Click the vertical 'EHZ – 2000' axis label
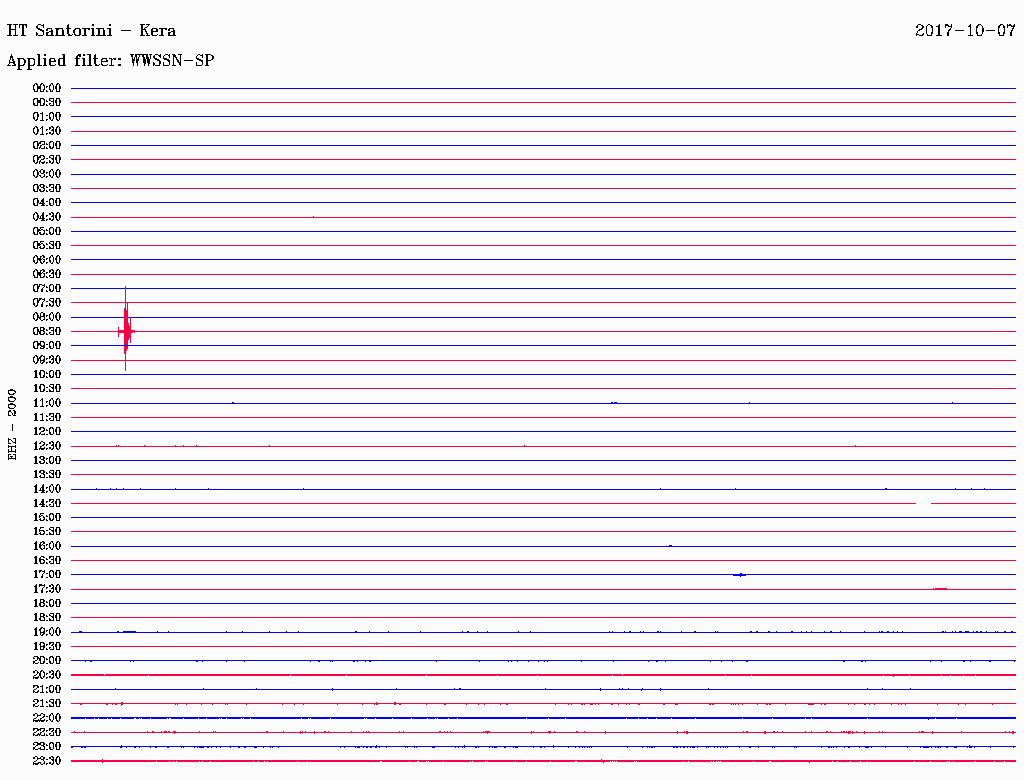 12,425
